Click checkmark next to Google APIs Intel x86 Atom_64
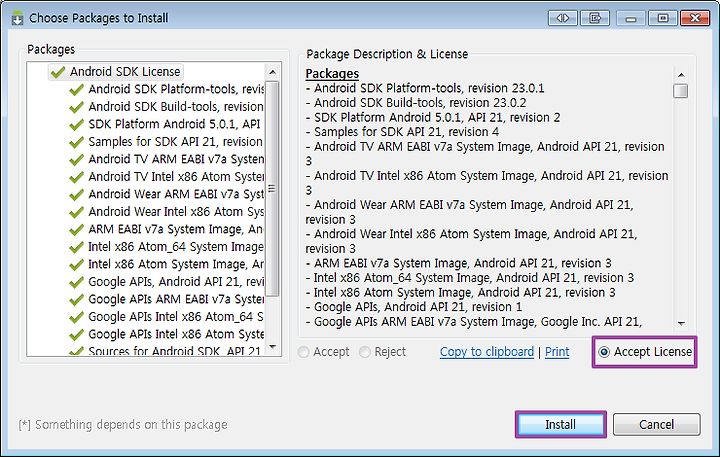The width and height of the screenshot is (720, 457). [x=76, y=317]
